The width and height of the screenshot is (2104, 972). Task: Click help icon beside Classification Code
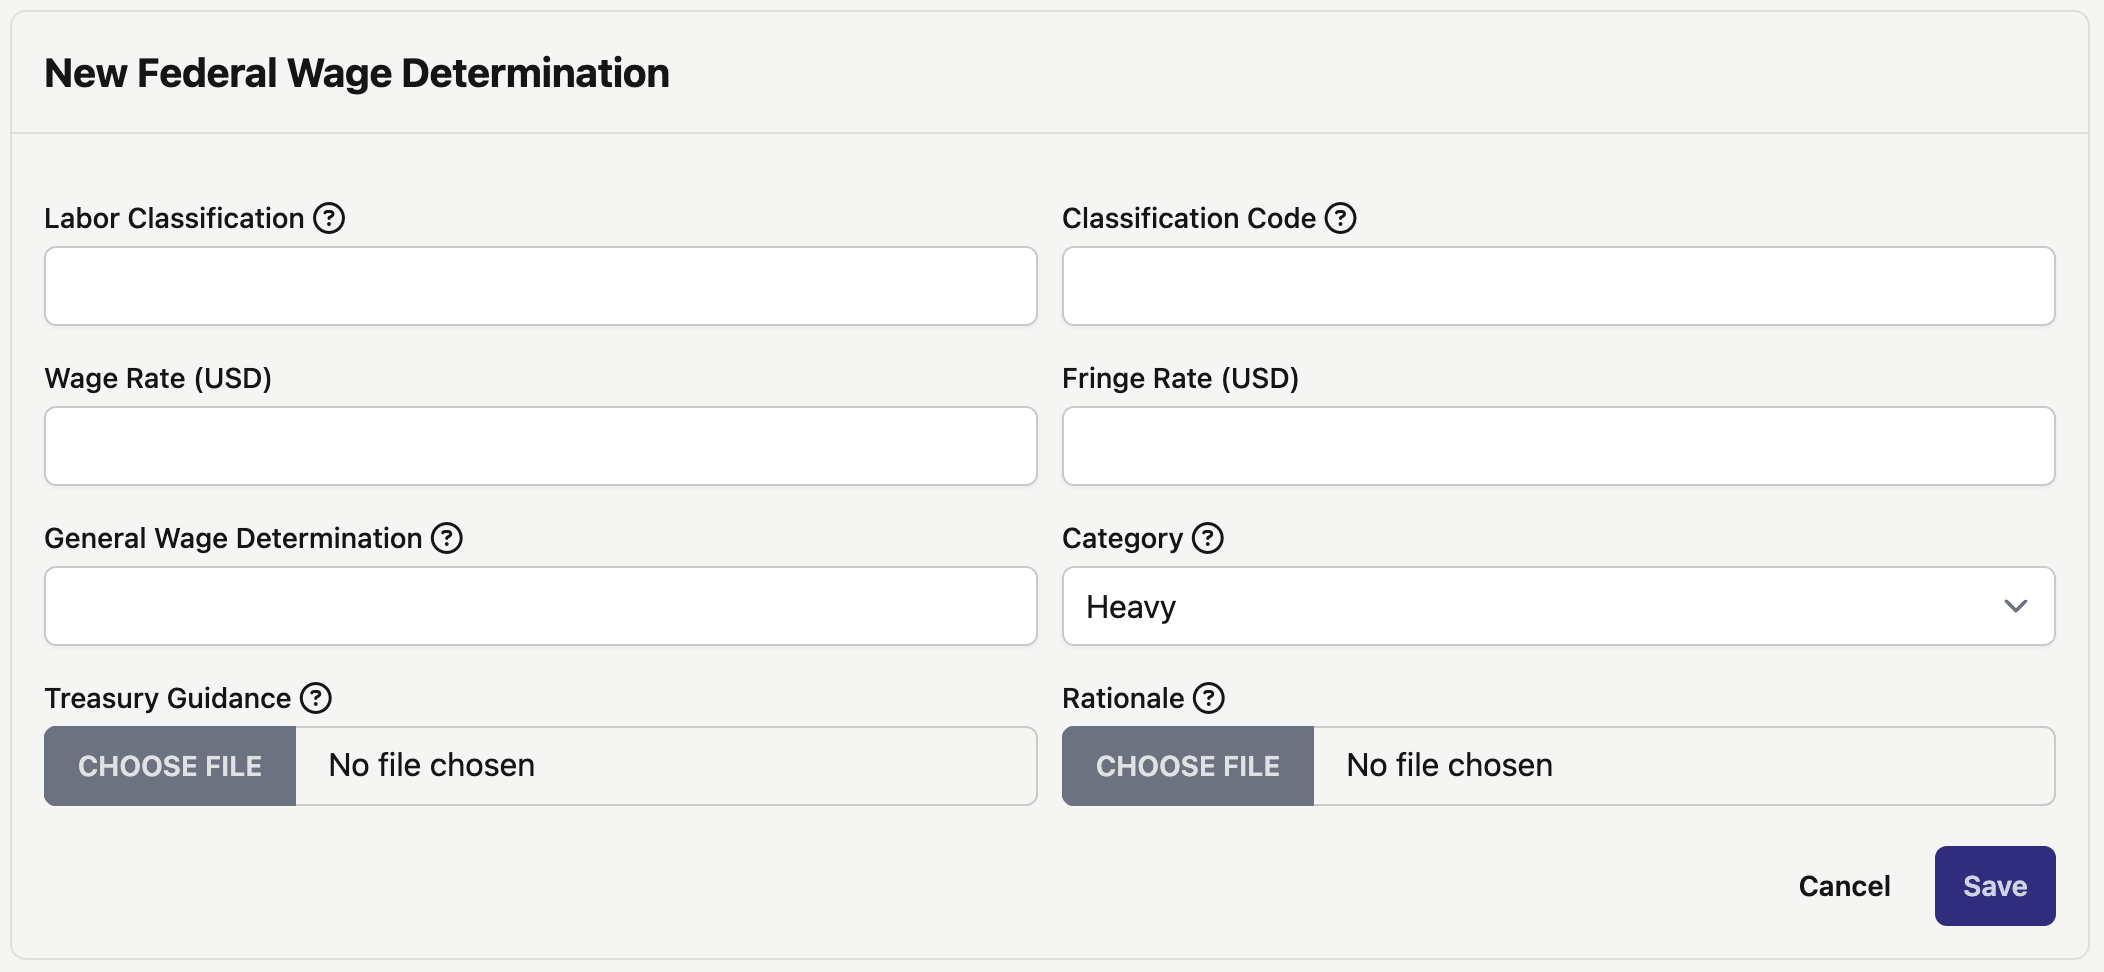pyautogui.click(x=1341, y=218)
